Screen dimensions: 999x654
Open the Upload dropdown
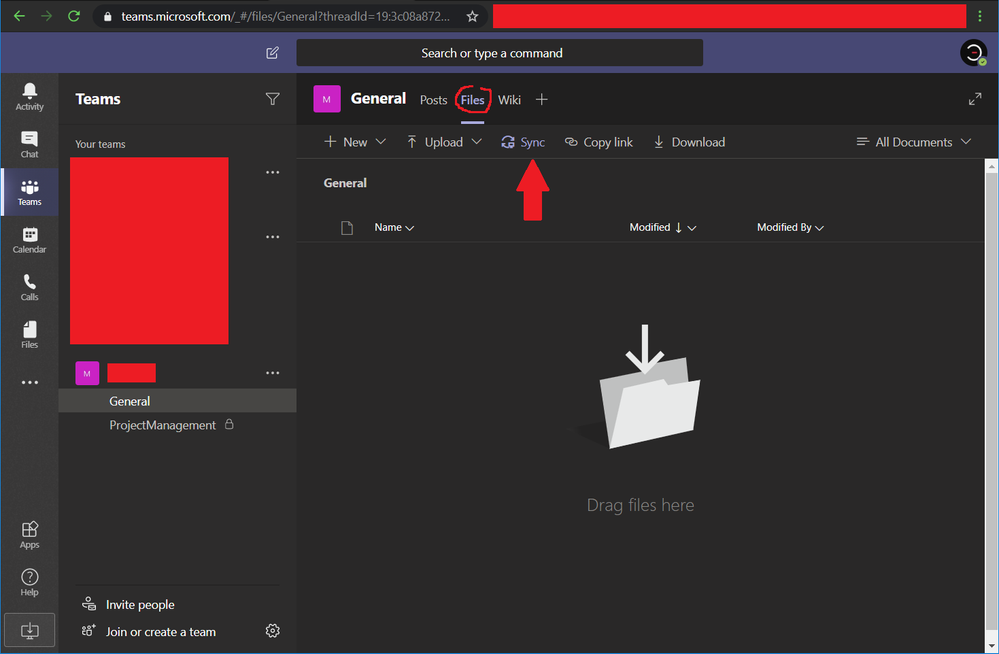[x=444, y=142]
